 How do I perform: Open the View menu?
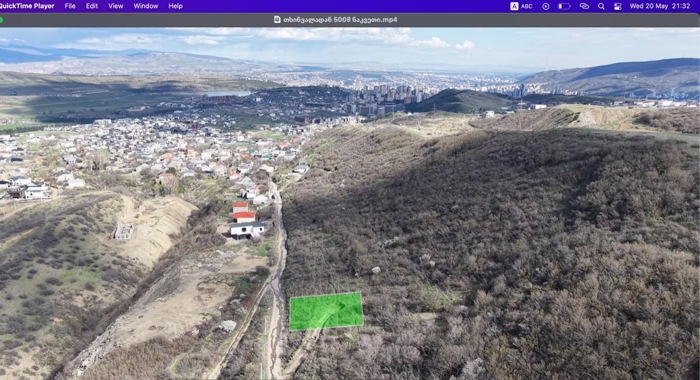click(x=116, y=6)
